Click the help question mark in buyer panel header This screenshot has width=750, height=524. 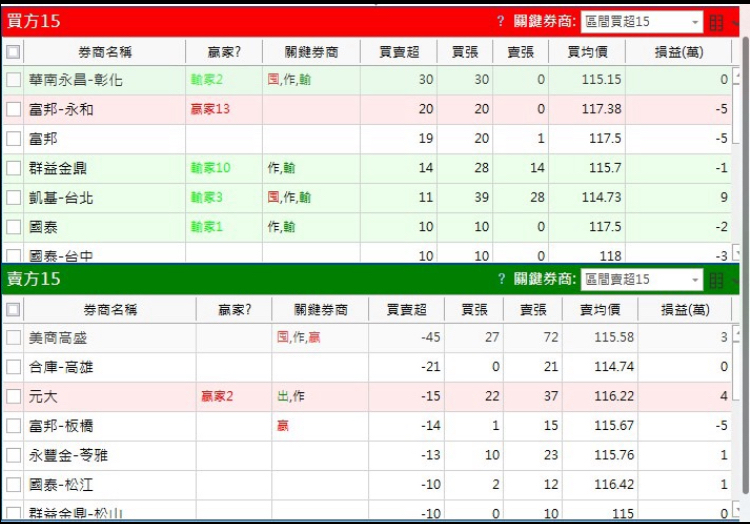pyautogui.click(x=500, y=21)
